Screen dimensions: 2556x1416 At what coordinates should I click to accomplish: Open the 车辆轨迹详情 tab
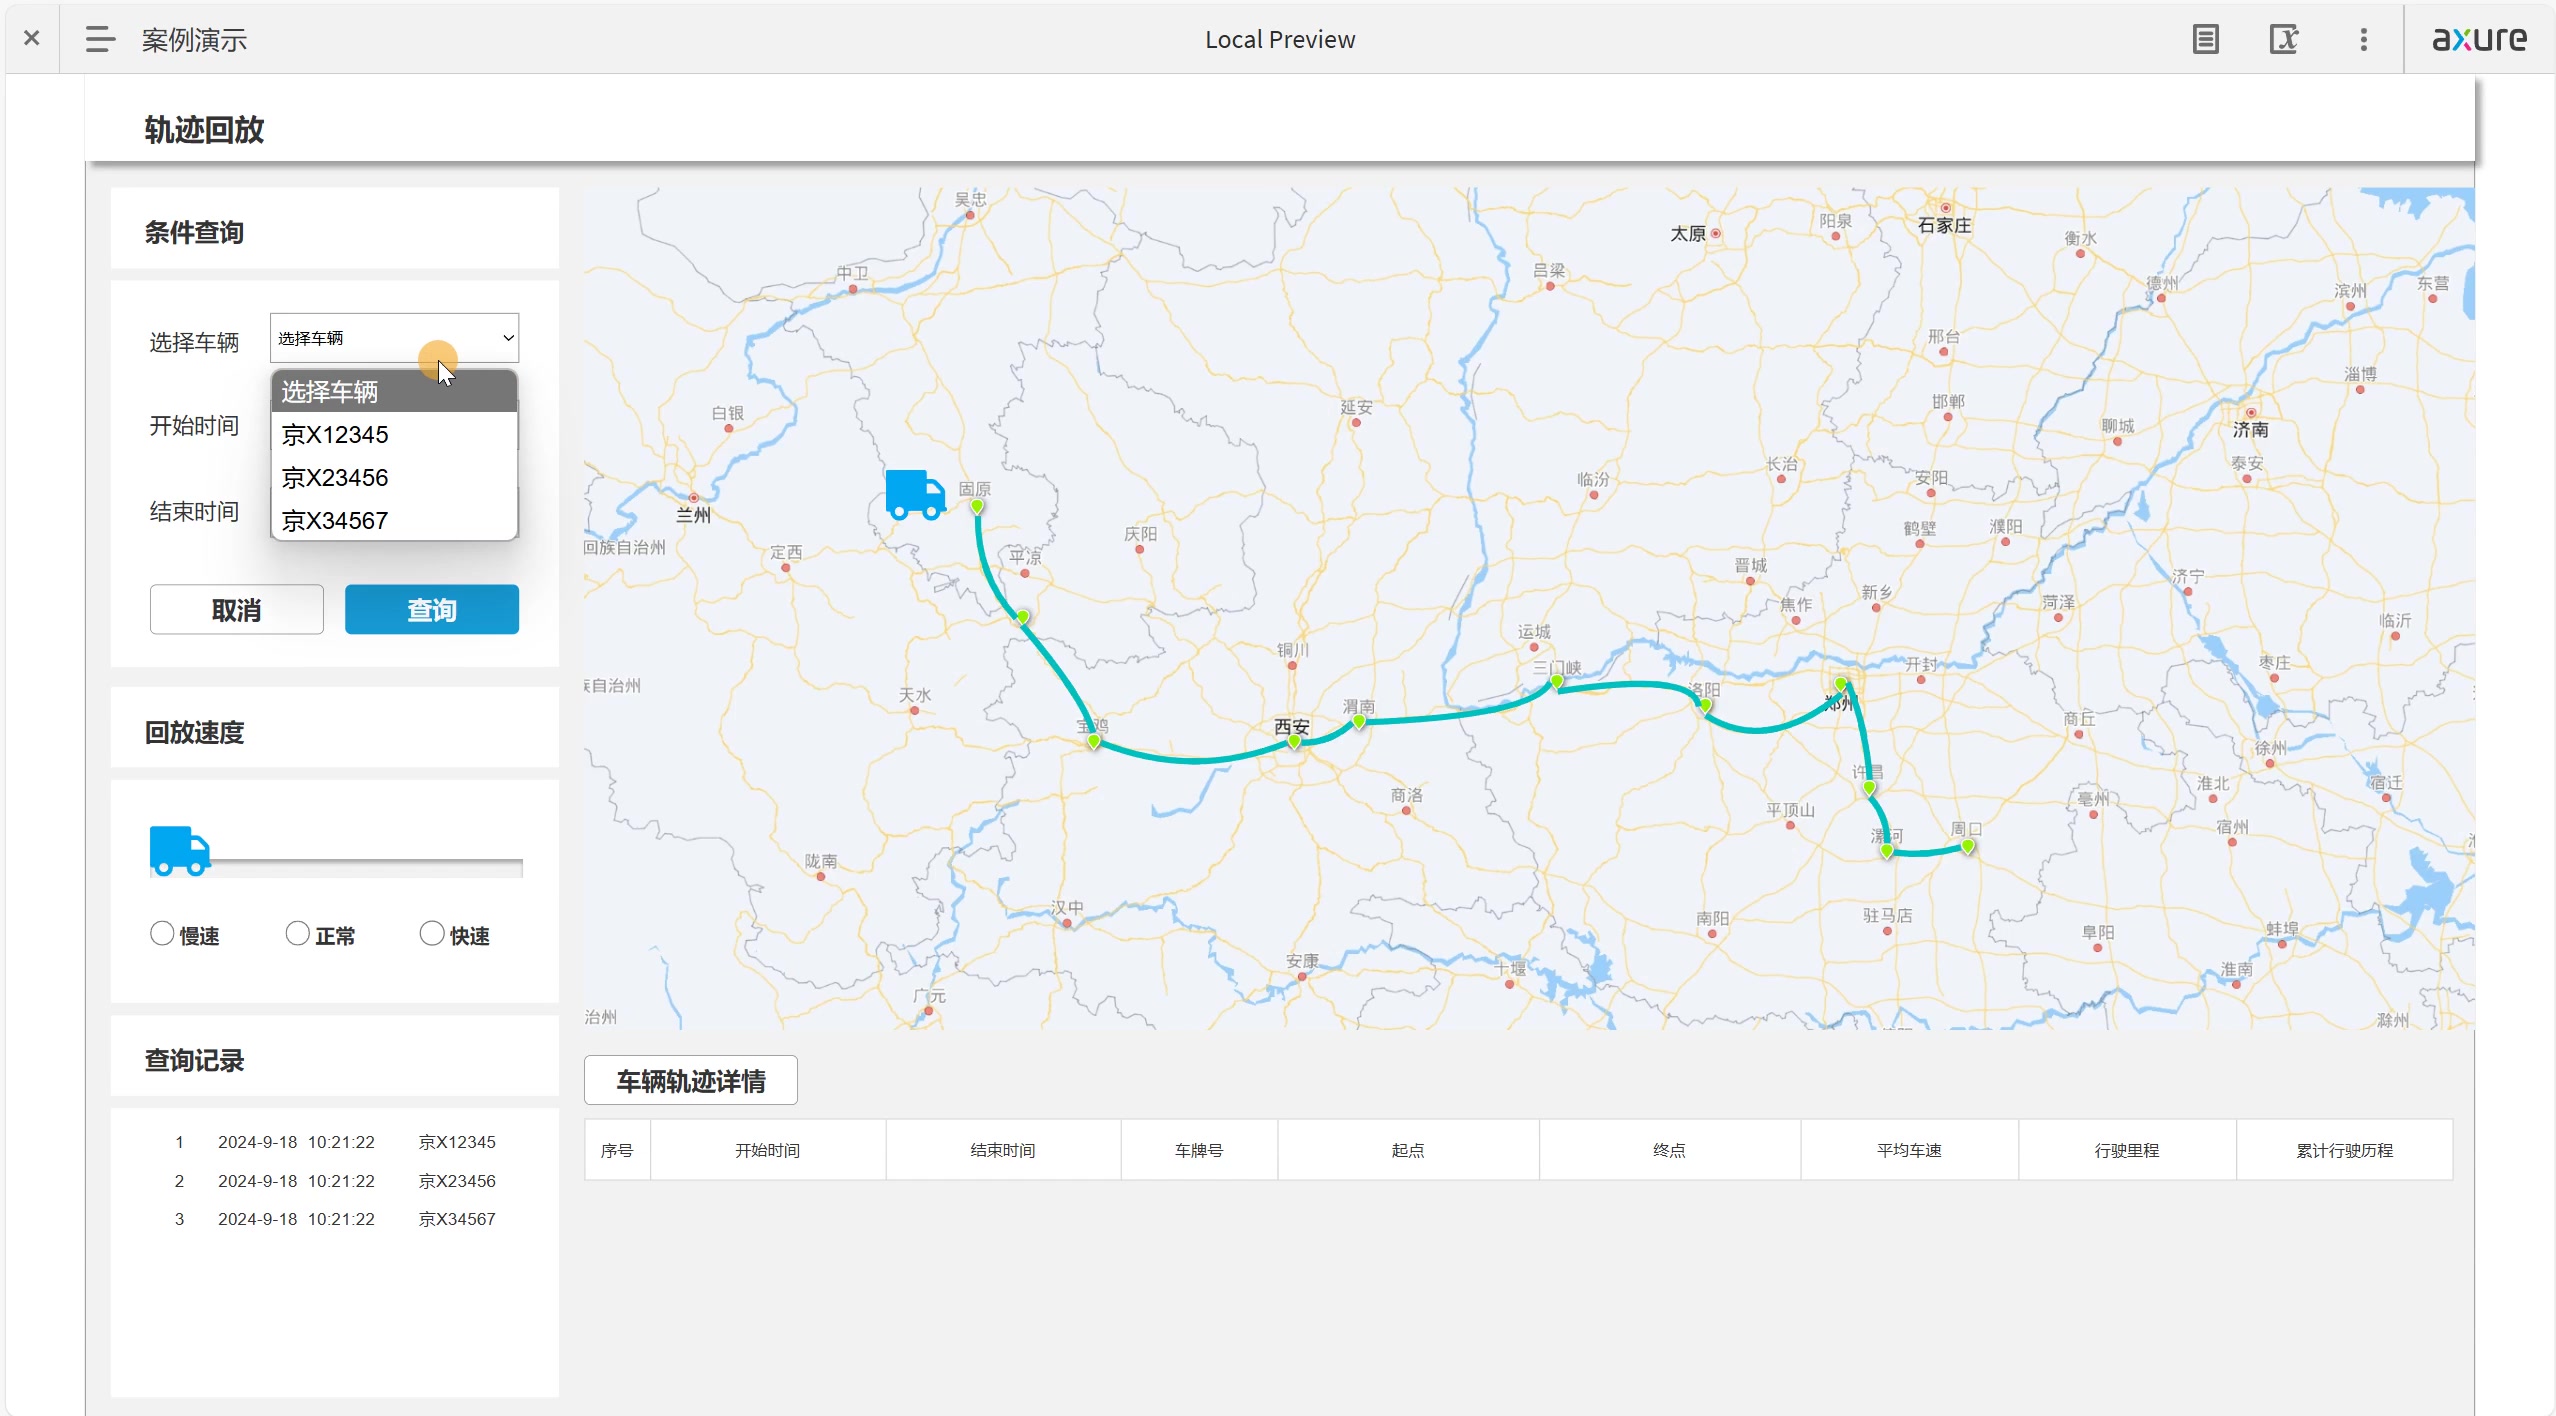690,1080
